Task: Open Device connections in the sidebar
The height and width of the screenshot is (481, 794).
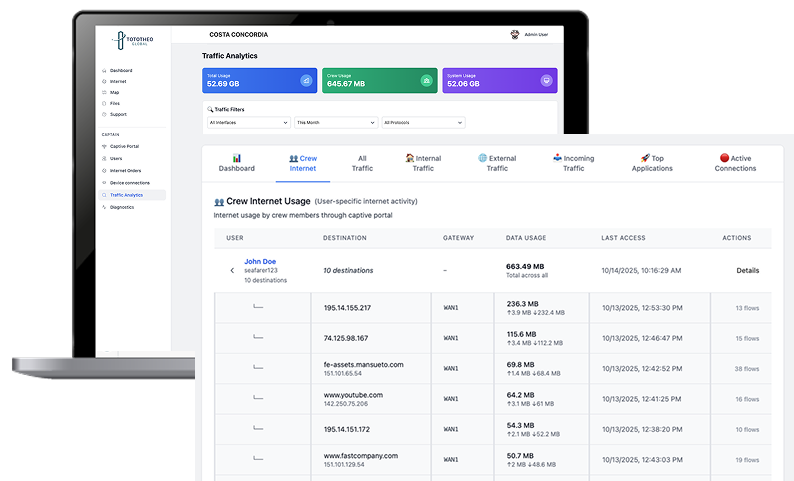Action: [130, 183]
